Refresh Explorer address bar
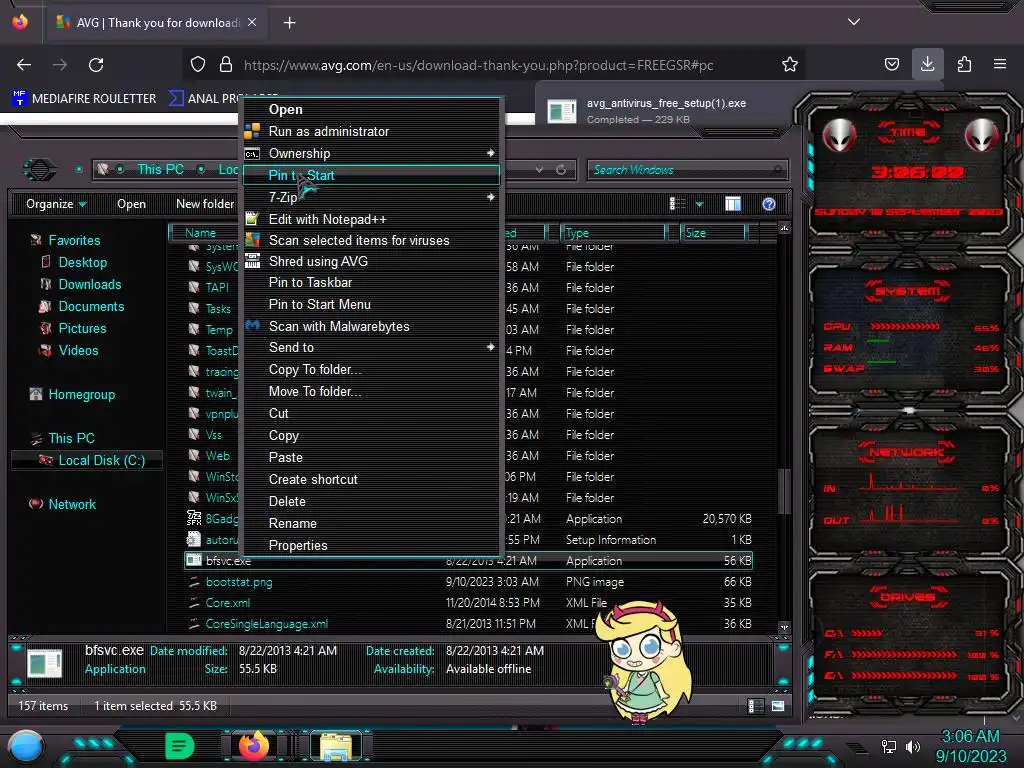The height and width of the screenshot is (768, 1024). pyautogui.click(x=561, y=170)
